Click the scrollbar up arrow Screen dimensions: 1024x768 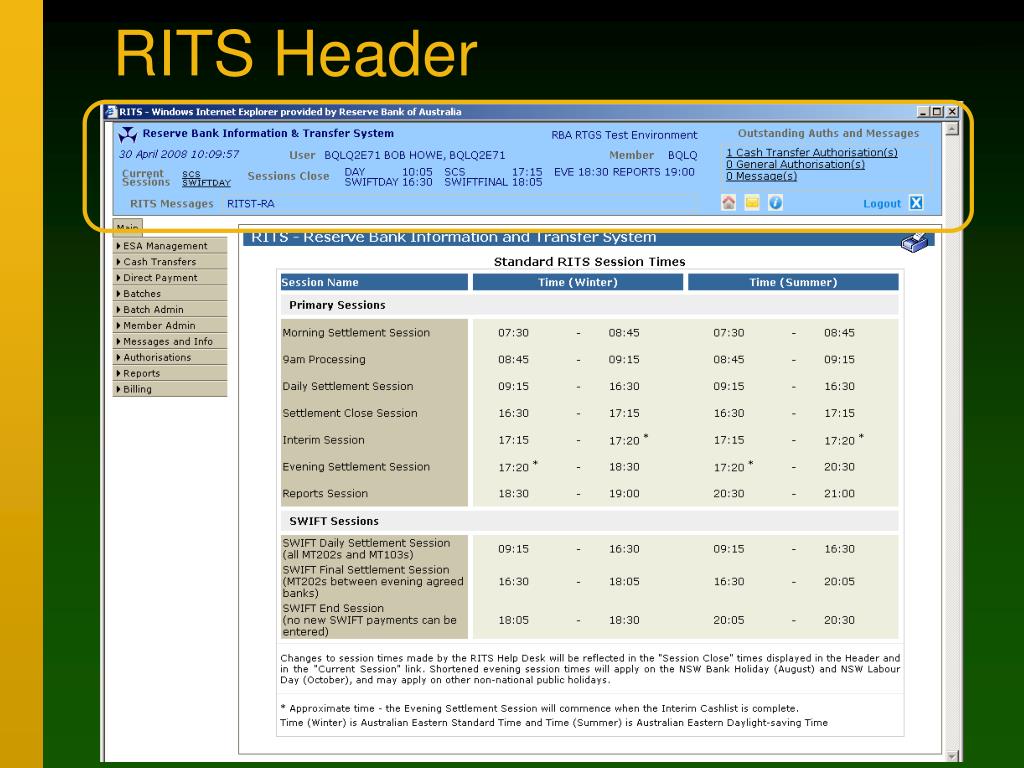coord(952,129)
